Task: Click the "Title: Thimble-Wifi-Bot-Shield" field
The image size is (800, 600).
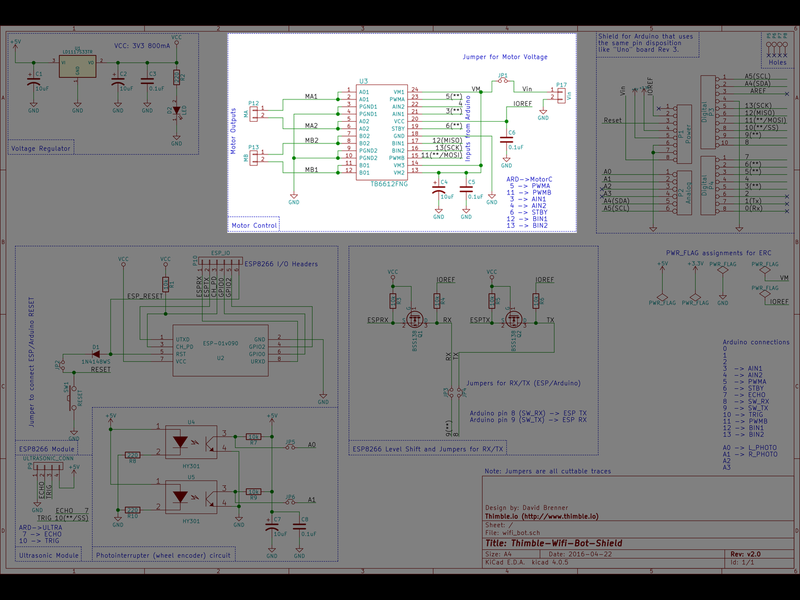Action: pyautogui.click(x=554, y=543)
